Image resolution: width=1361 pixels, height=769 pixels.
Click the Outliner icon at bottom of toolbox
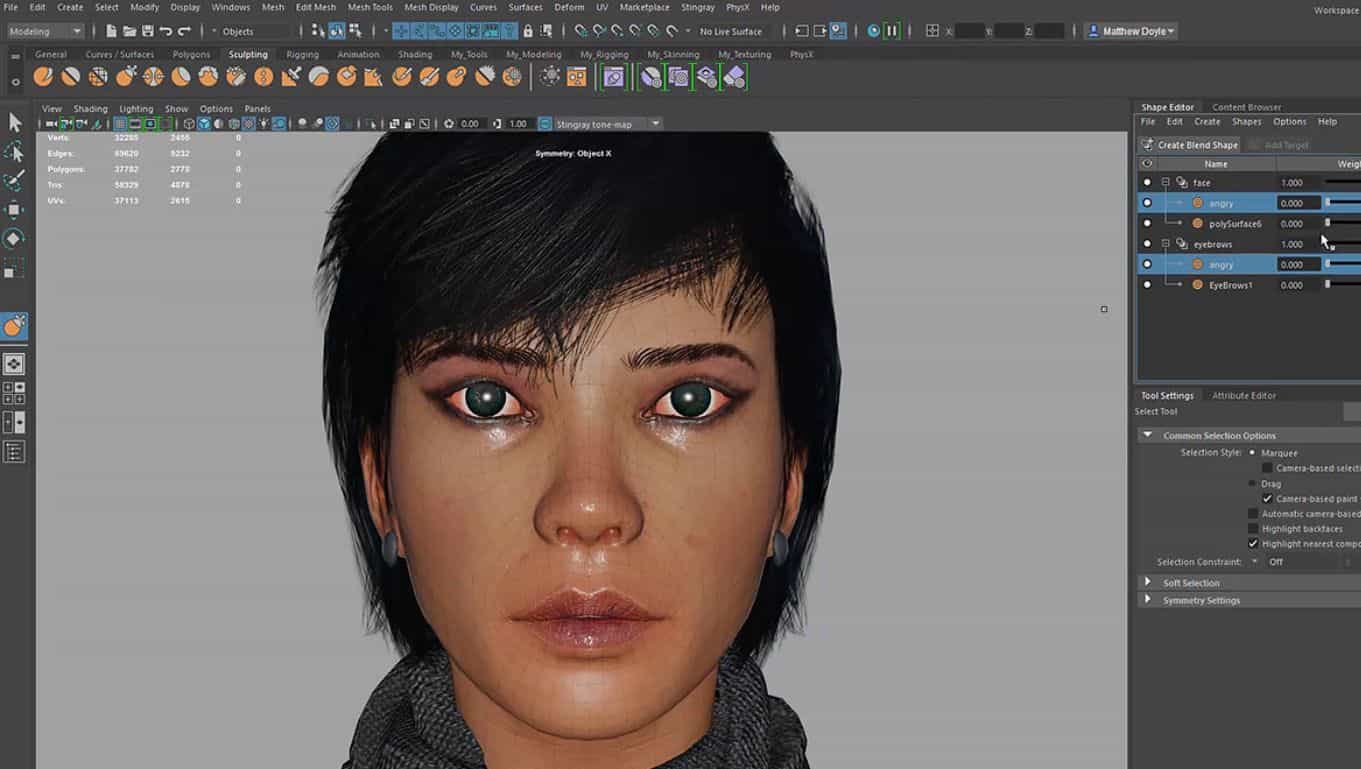[x=14, y=452]
